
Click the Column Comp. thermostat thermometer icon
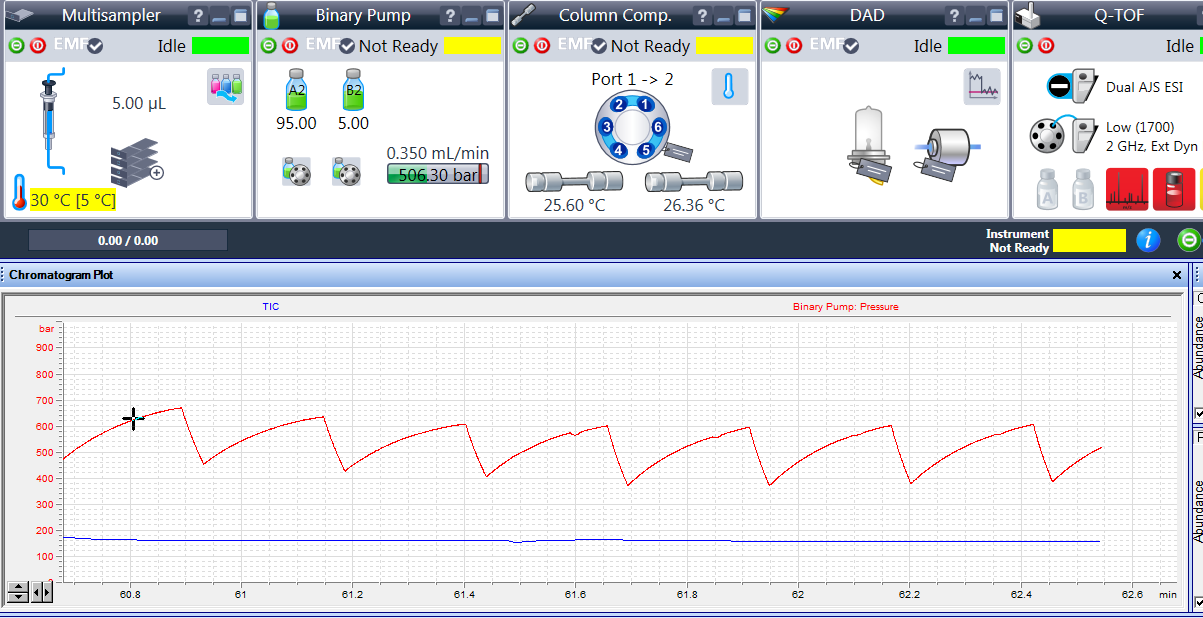730,87
